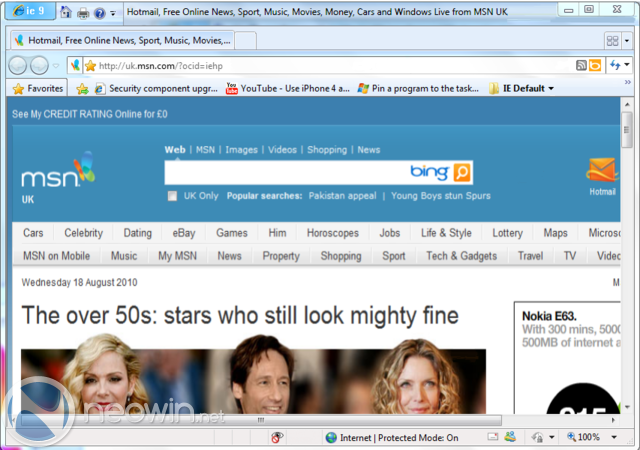
Task: Select the Hotmail MSN UK tab
Action: 122,40
